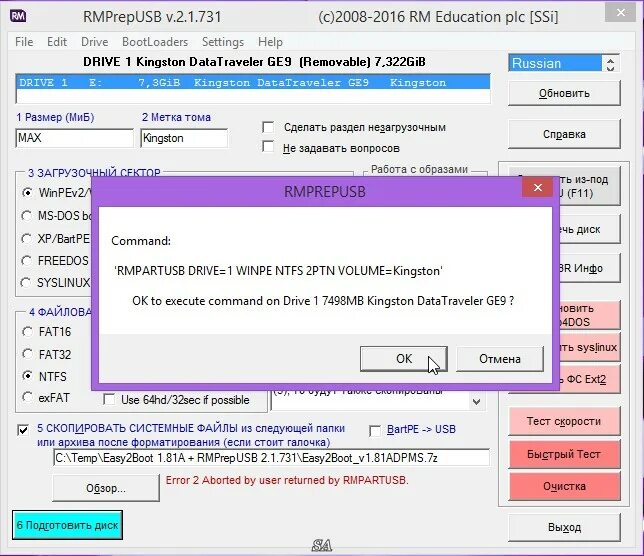Click the volume label field Kingston
644x556 pixels.
[184, 138]
